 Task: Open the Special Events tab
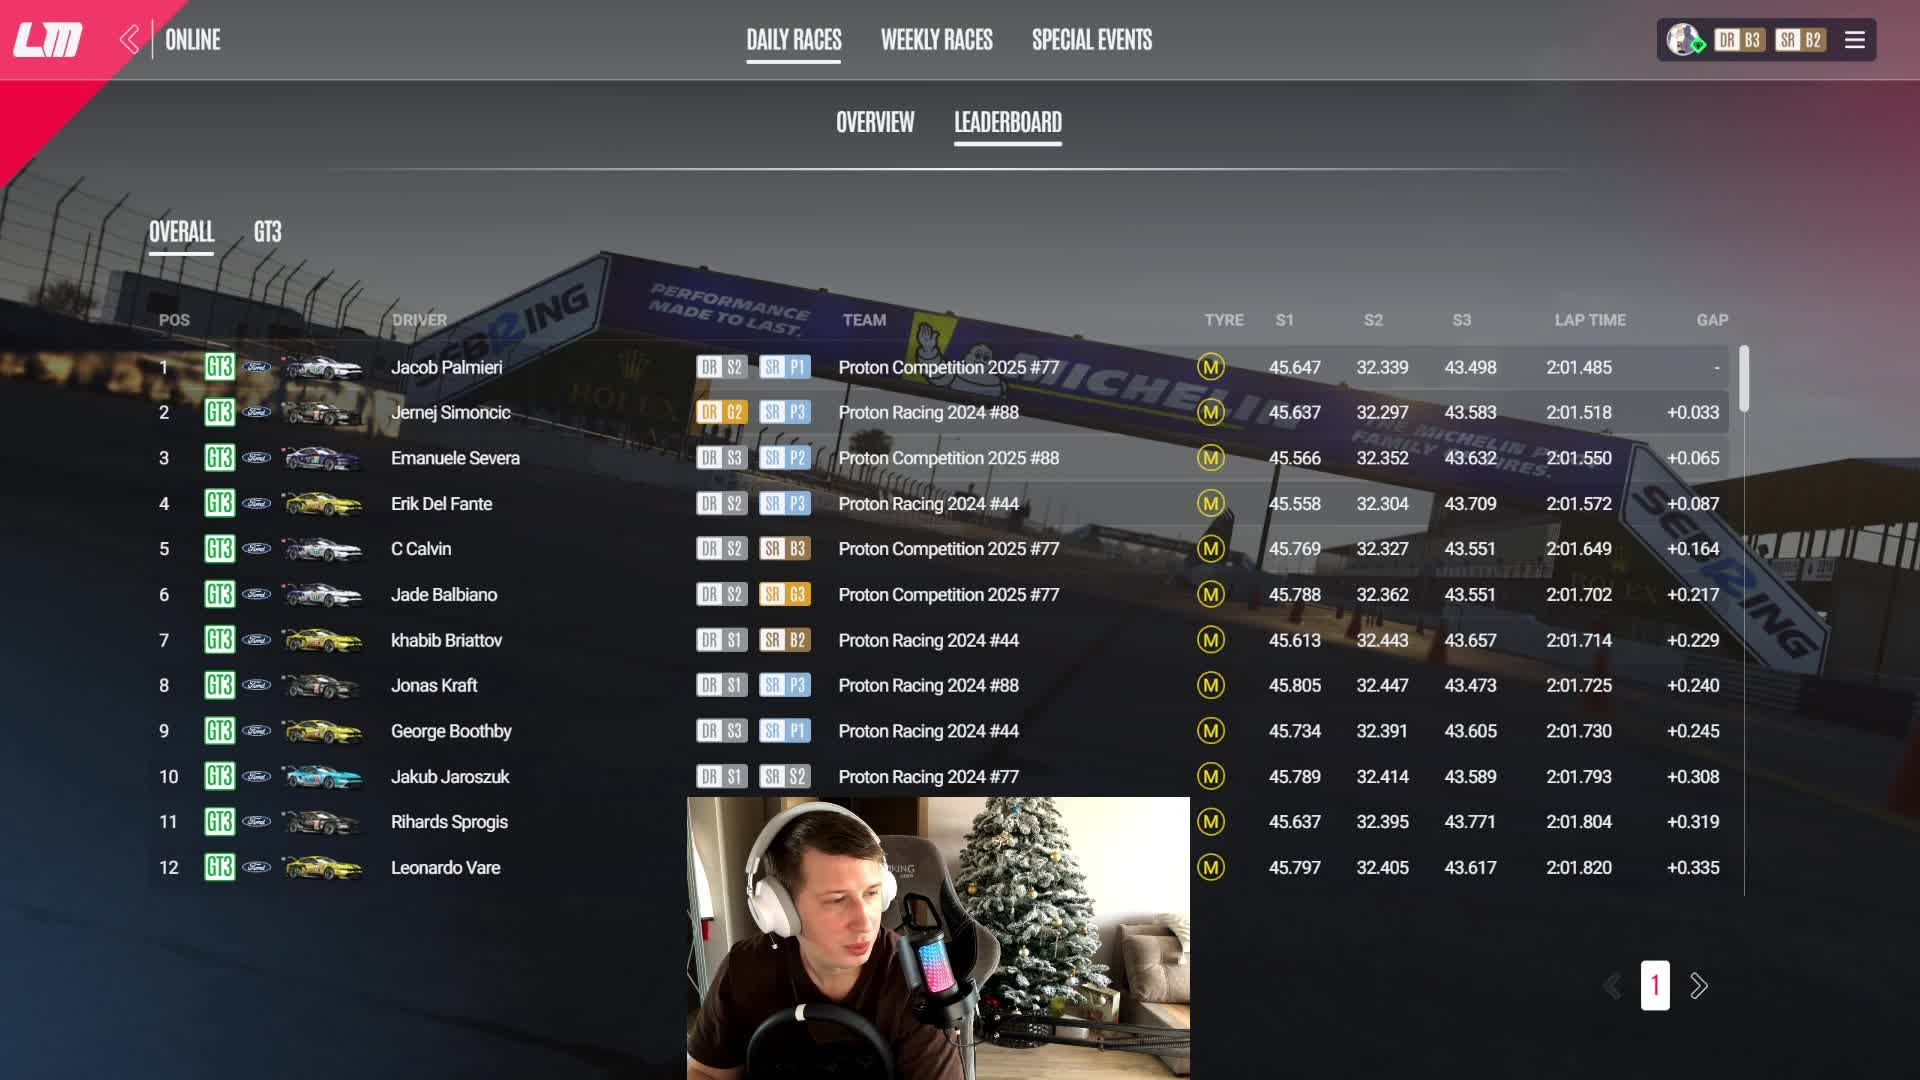click(1091, 40)
